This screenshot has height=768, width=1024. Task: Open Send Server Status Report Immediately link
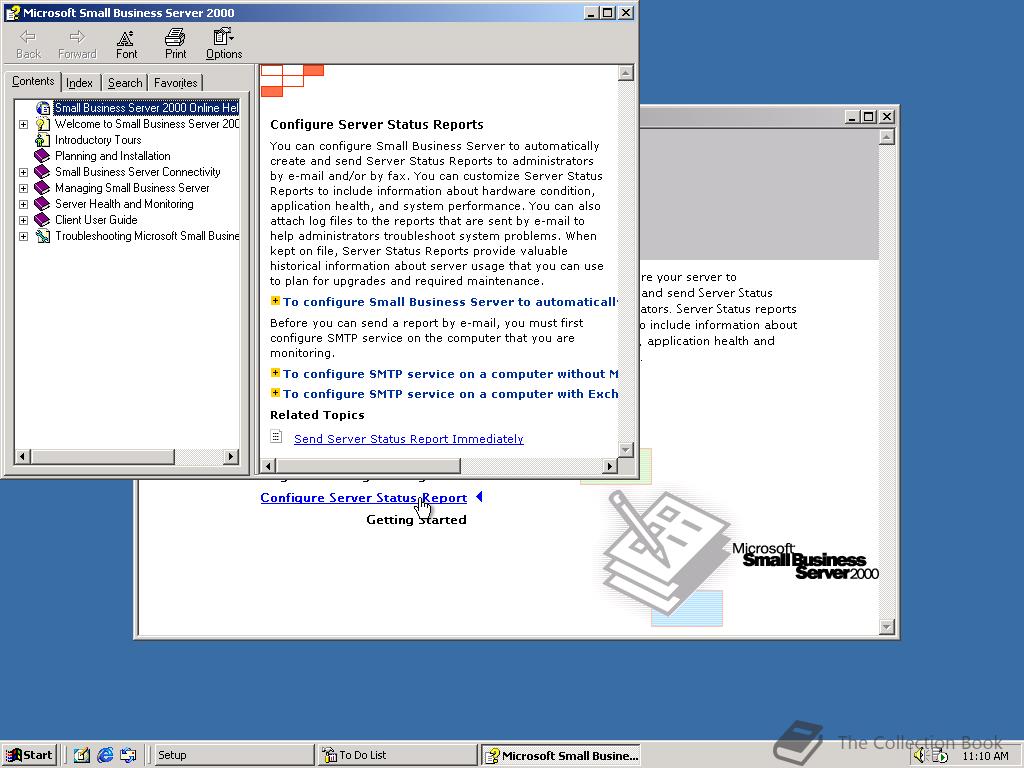(409, 439)
